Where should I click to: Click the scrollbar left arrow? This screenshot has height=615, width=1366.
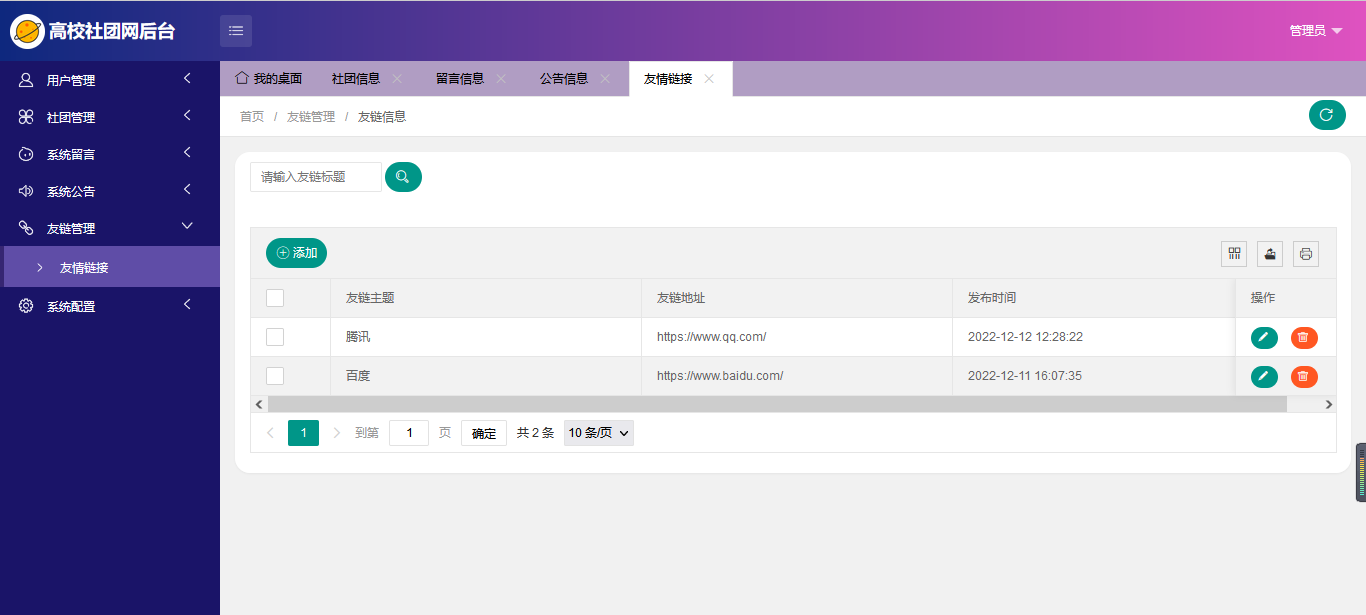tap(259, 404)
